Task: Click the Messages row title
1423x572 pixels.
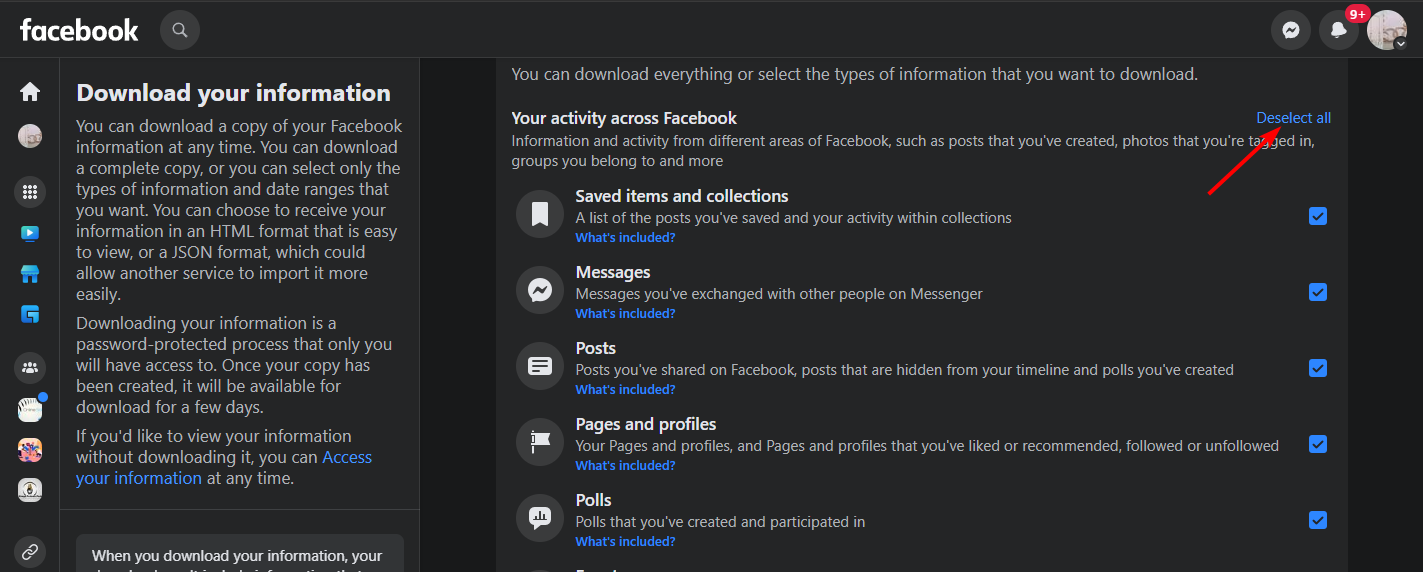Action: coord(613,272)
